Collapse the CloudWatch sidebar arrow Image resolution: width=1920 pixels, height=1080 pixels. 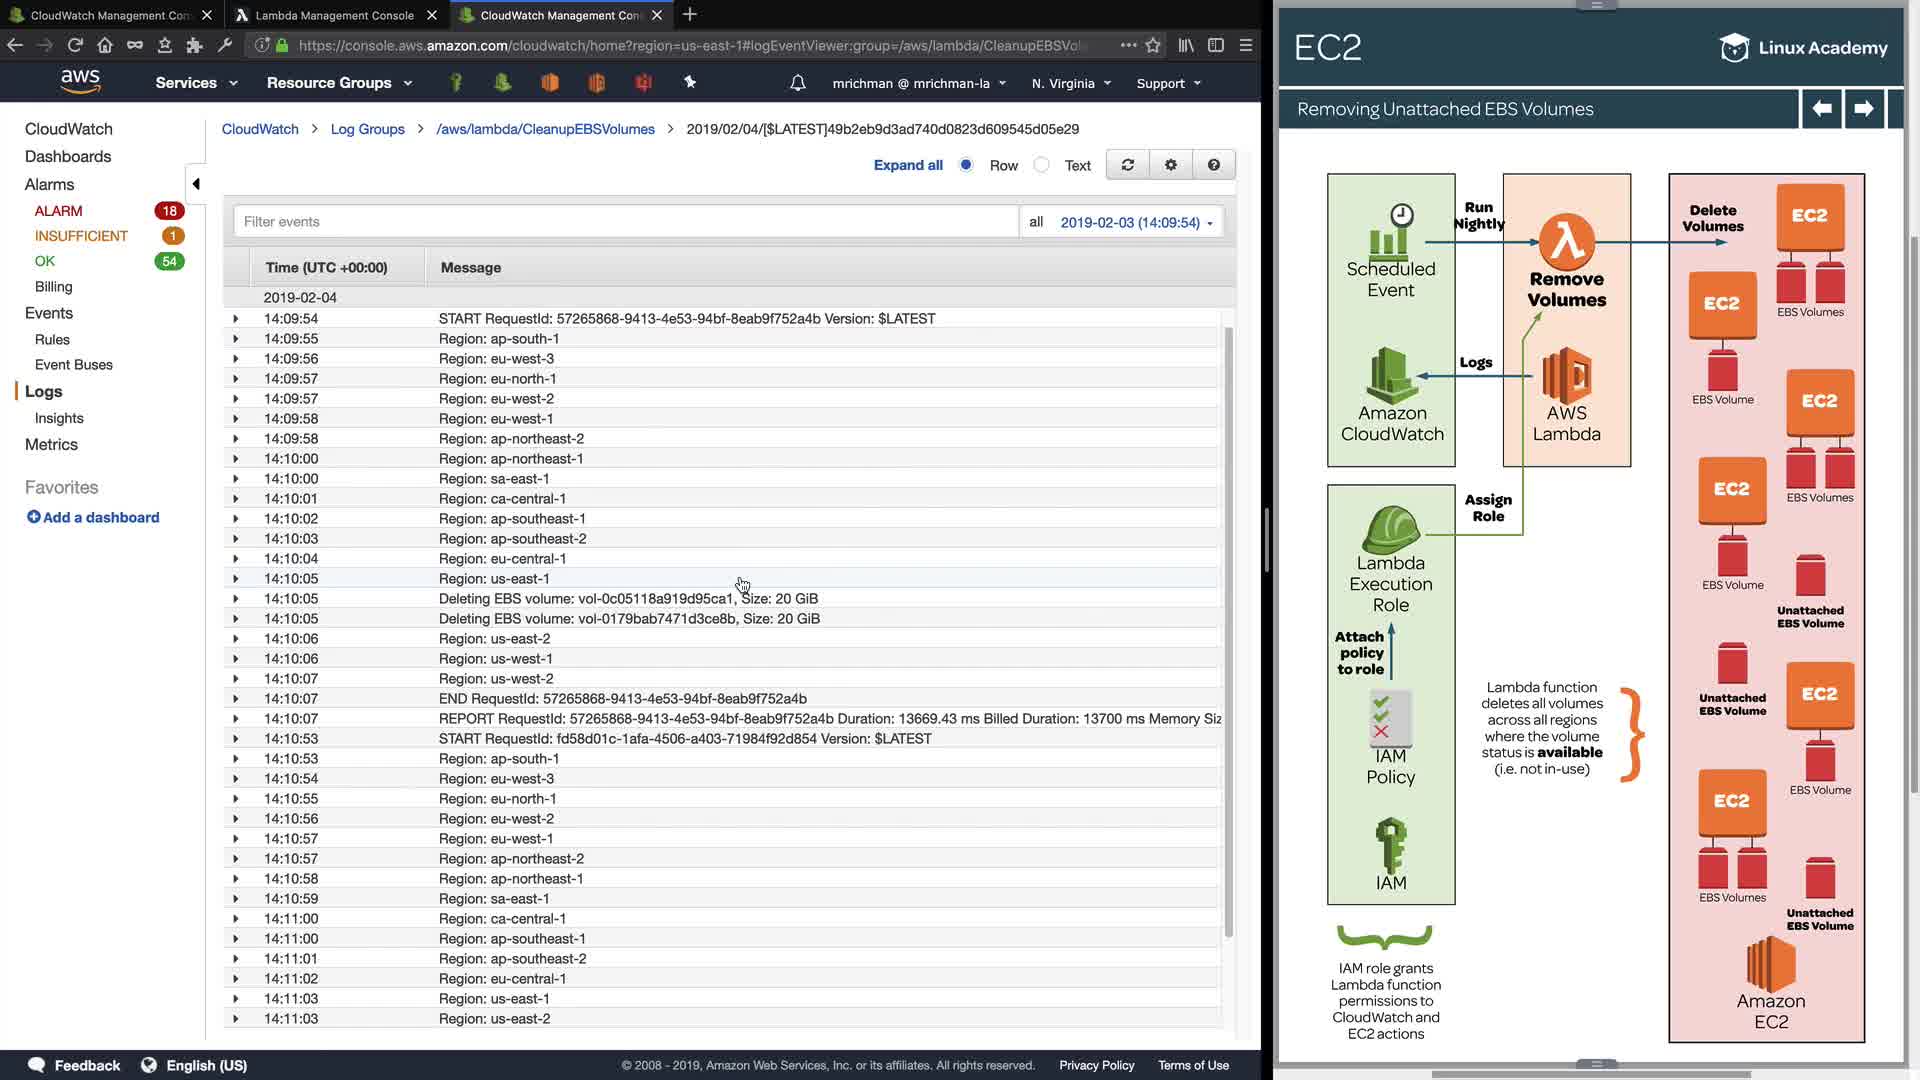tap(196, 184)
